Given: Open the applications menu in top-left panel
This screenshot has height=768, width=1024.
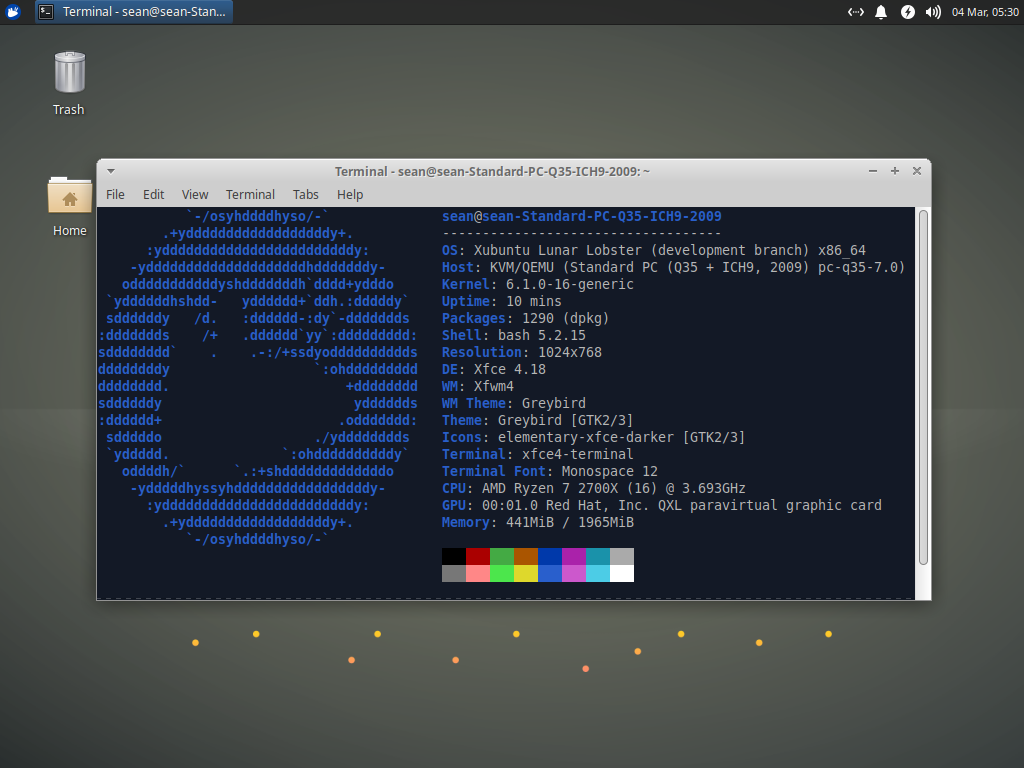Looking at the screenshot, I should click(x=11, y=11).
